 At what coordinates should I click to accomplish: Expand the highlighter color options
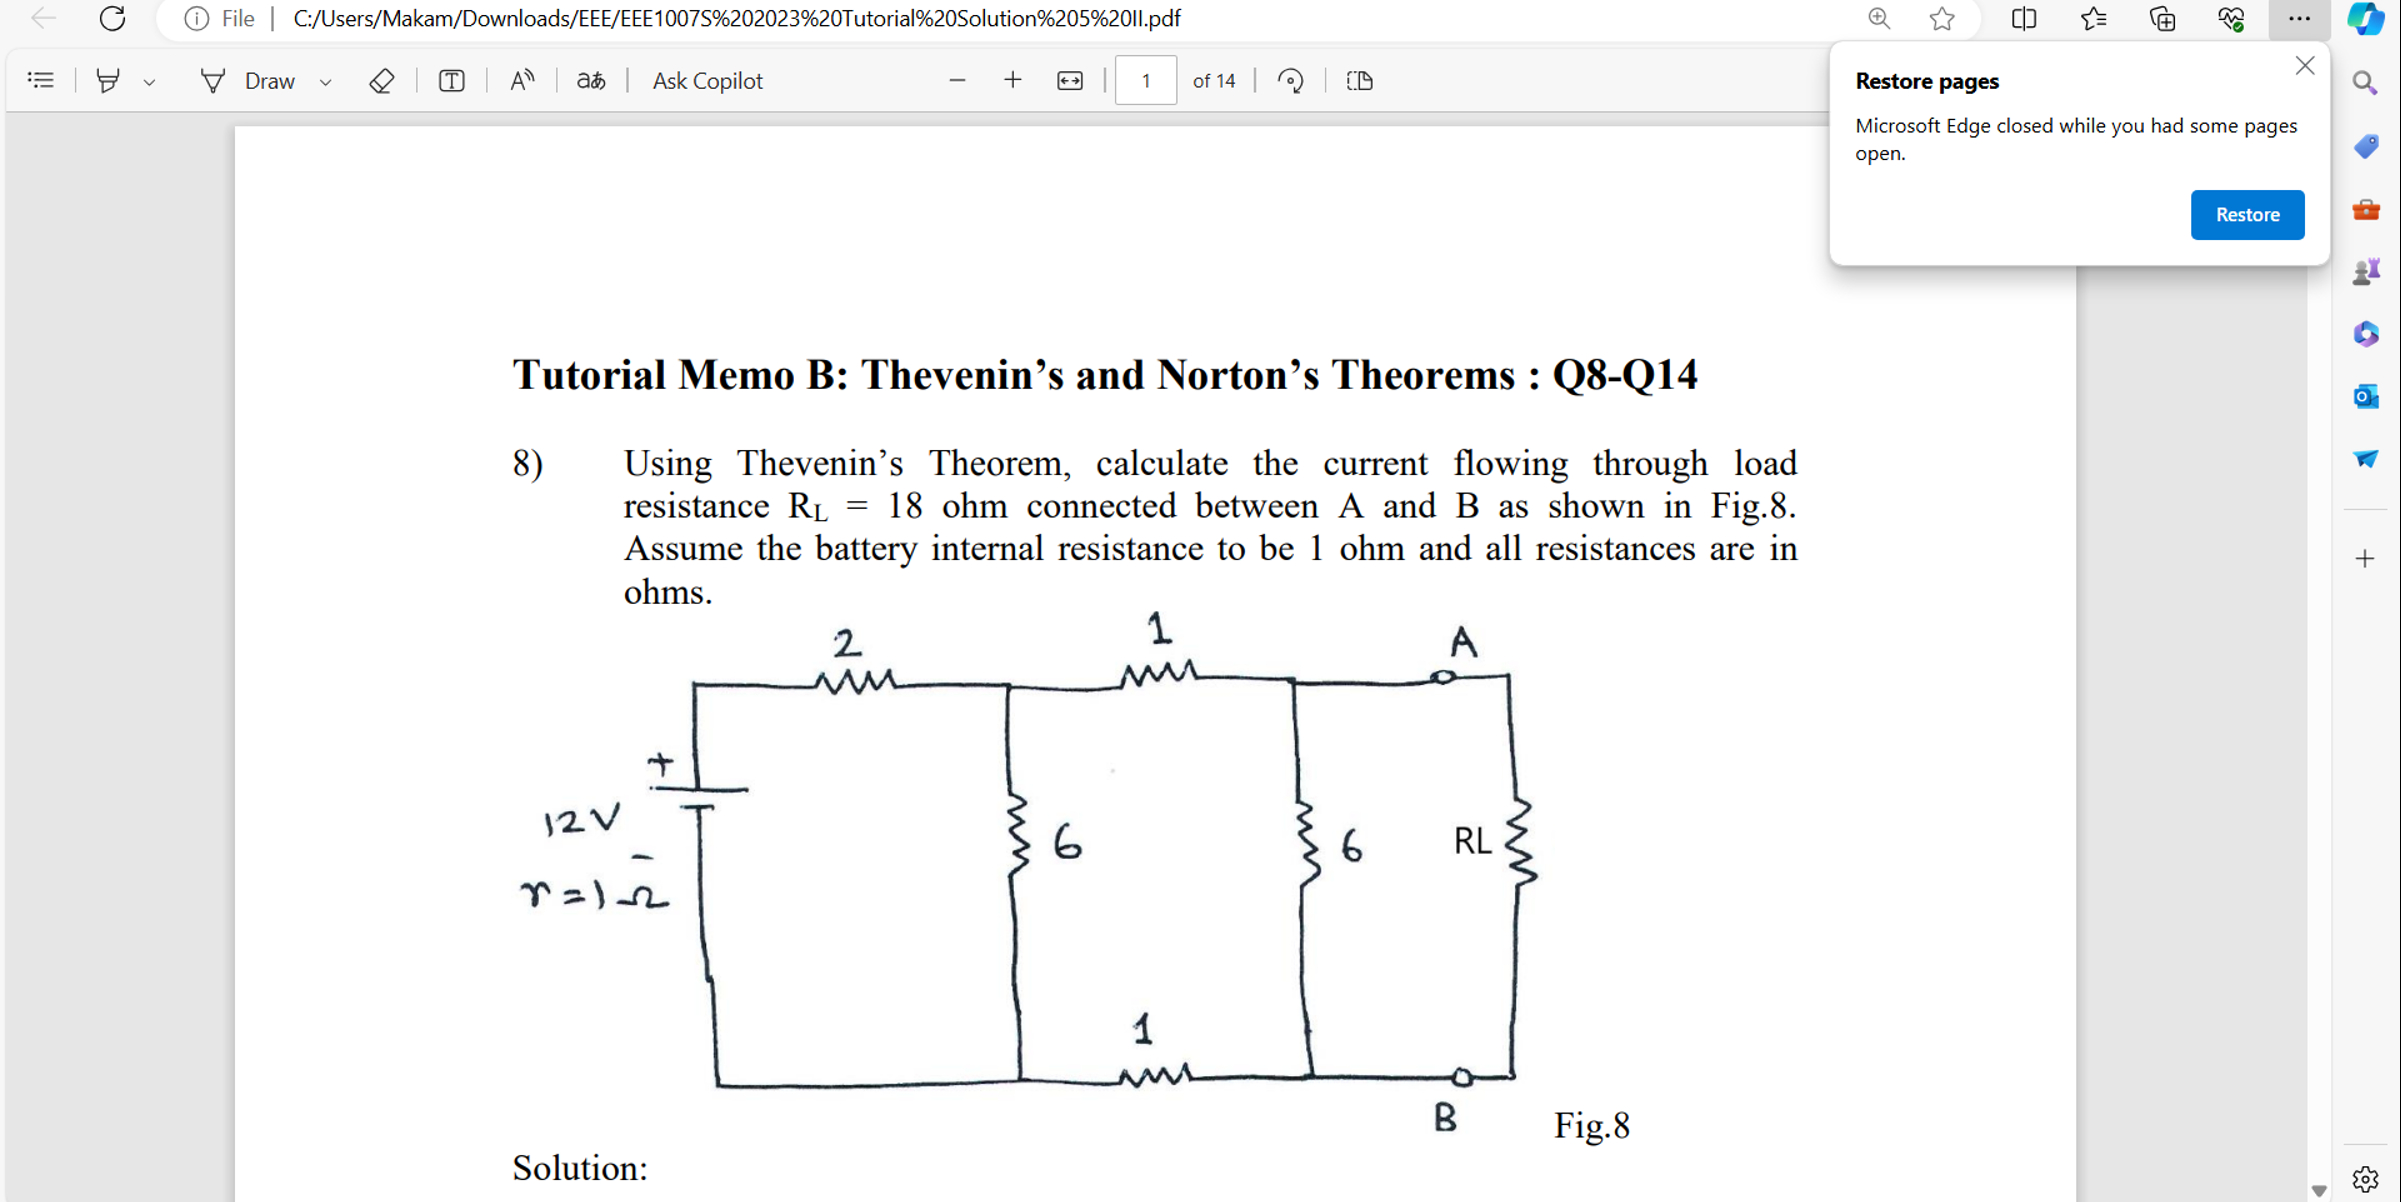coord(149,80)
